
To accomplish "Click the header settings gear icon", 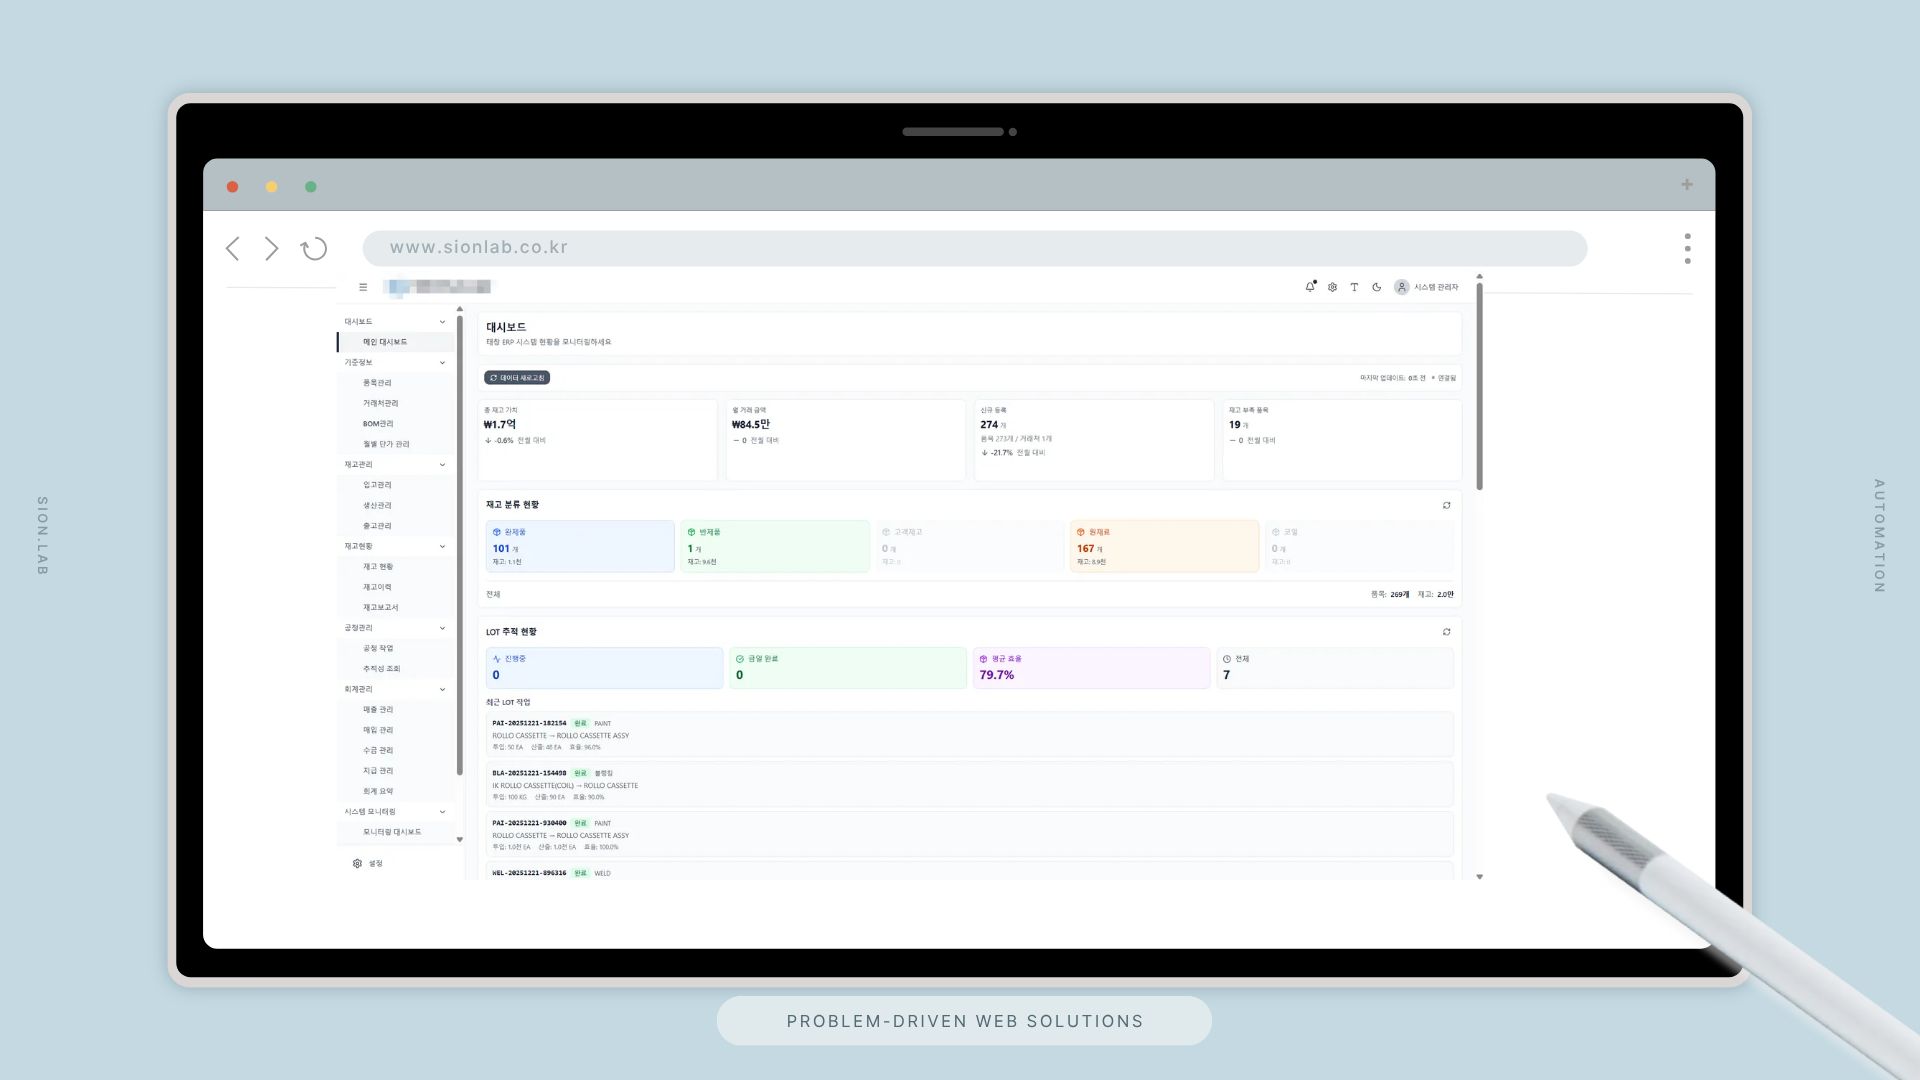I will coord(1332,287).
